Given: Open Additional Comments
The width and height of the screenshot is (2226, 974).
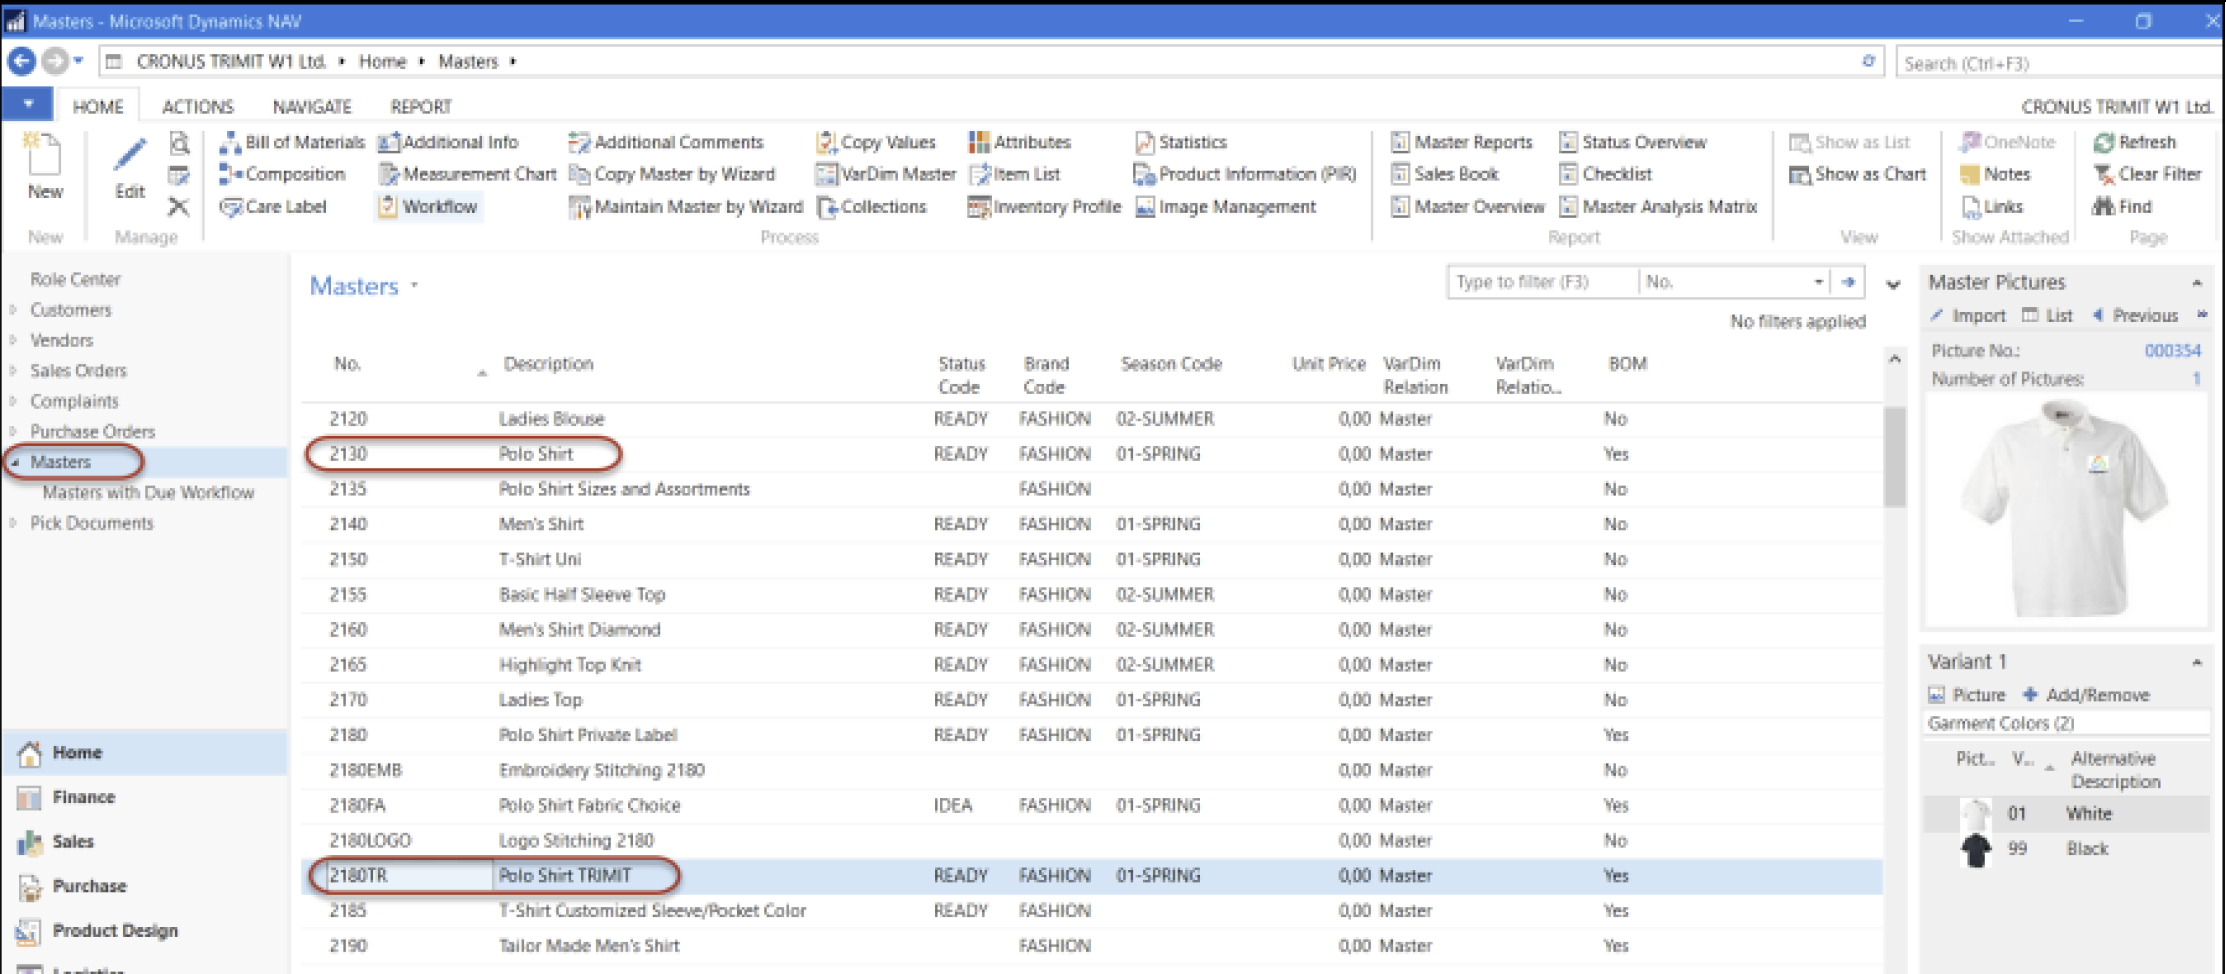Looking at the screenshot, I should click(666, 142).
